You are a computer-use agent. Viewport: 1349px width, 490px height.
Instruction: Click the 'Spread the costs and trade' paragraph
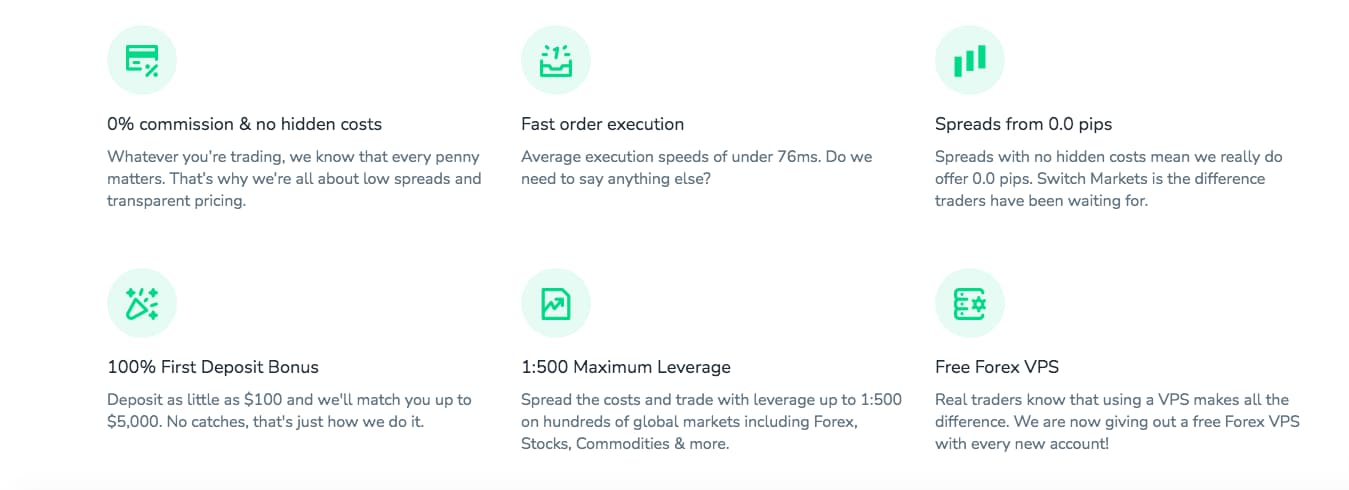click(x=711, y=421)
